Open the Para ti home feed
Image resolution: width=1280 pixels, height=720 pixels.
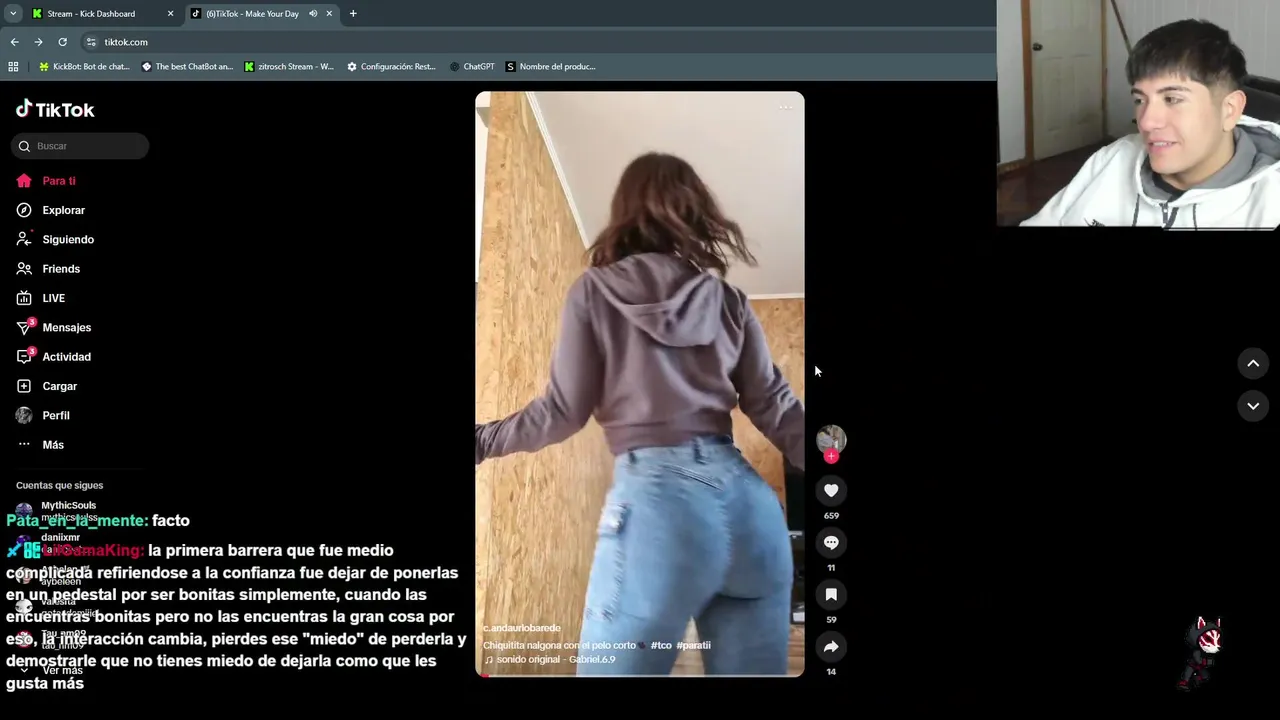[46, 181]
